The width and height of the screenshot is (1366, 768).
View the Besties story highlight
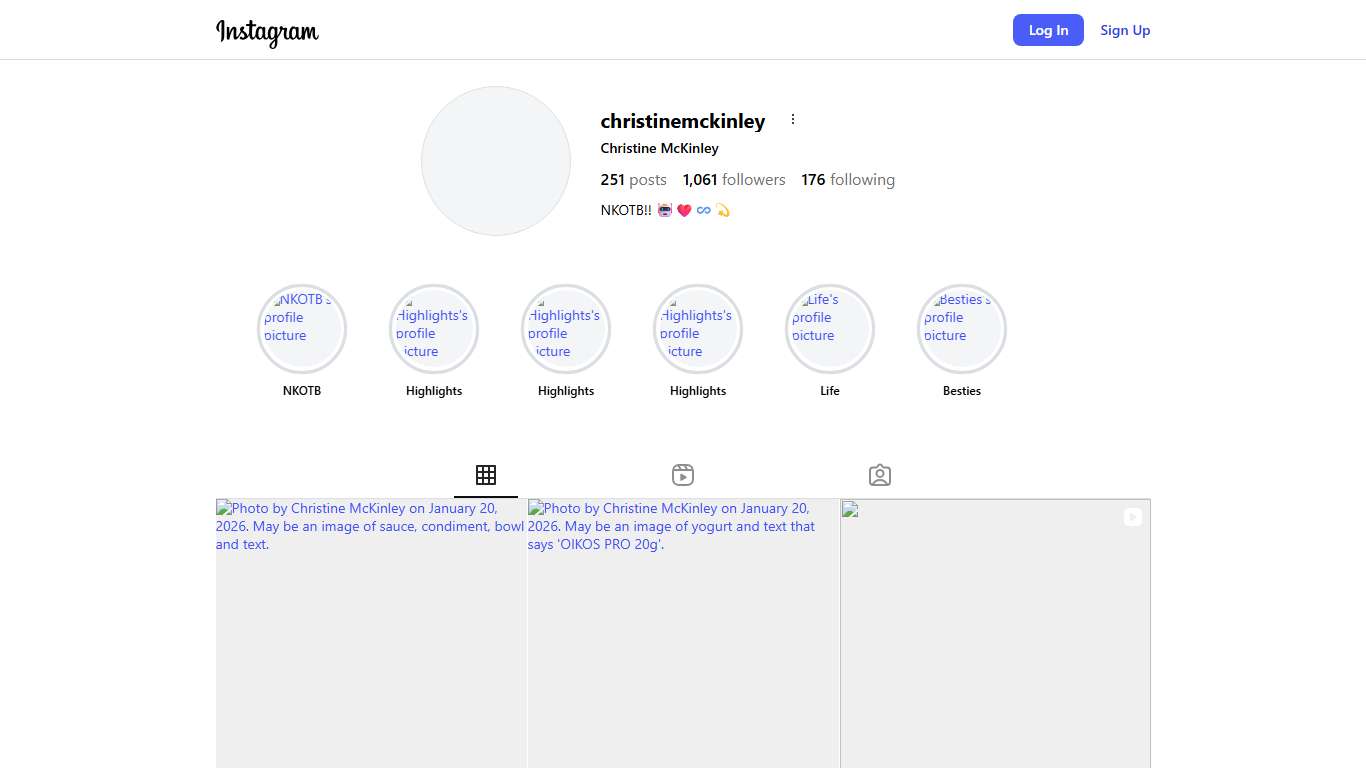coord(962,329)
